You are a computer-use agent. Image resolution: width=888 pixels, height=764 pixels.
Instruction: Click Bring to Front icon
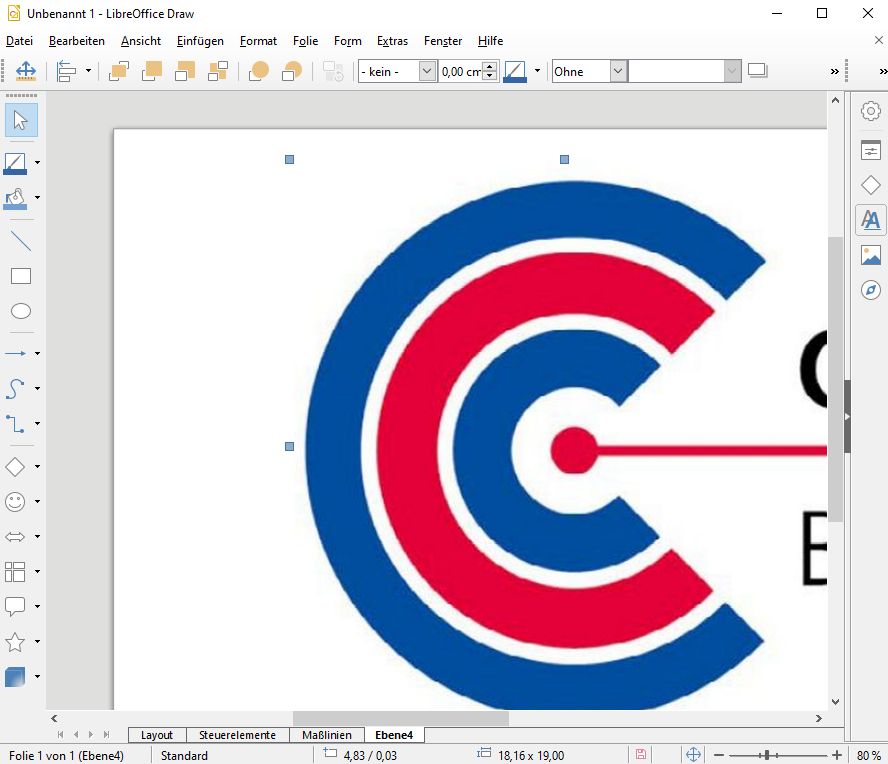click(119, 71)
